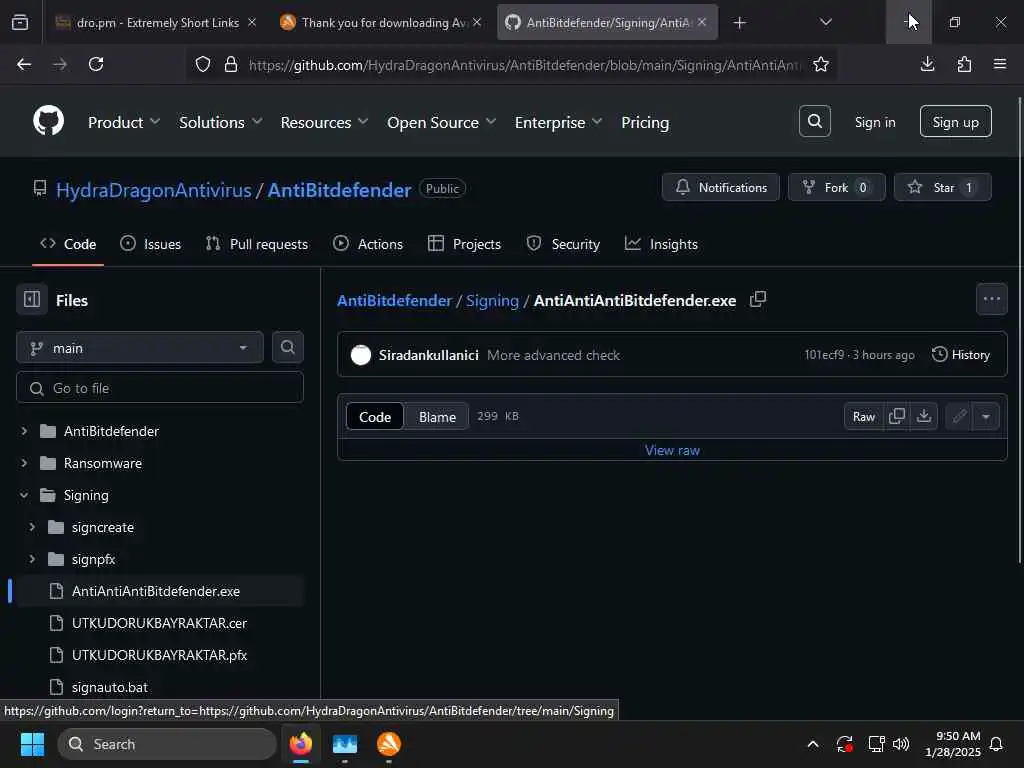Image resolution: width=1024 pixels, height=768 pixels.
Task: Open the Actions tab
Action: [368, 244]
